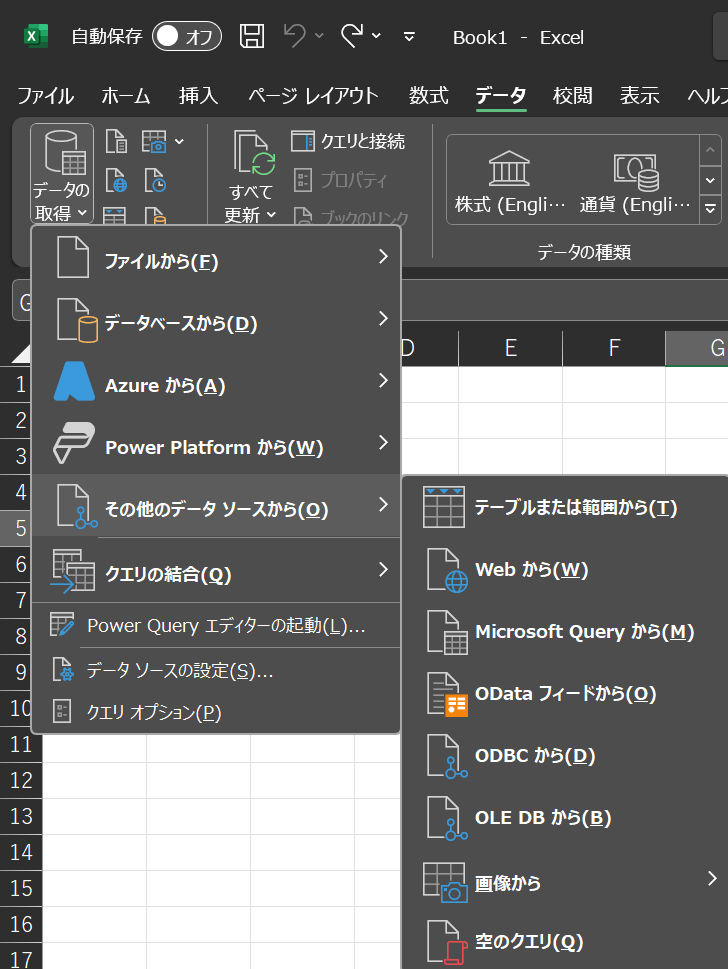The width and height of the screenshot is (728, 969).
Task: Open the データベースから(D) submenu
Action: pos(216,319)
